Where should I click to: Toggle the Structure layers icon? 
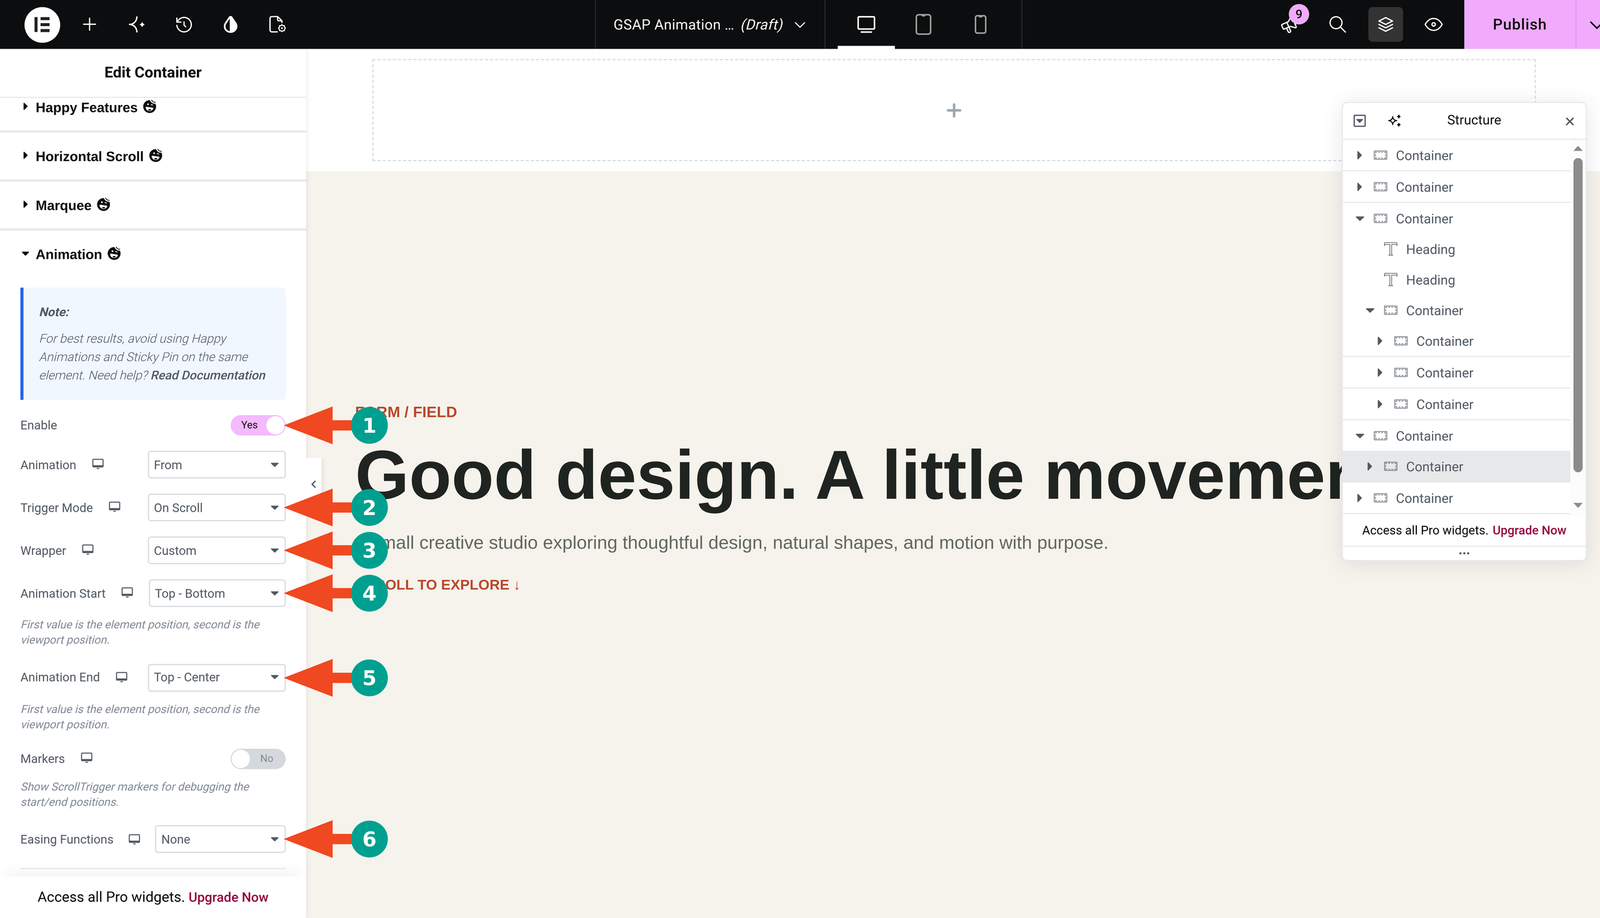click(x=1385, y=24)
